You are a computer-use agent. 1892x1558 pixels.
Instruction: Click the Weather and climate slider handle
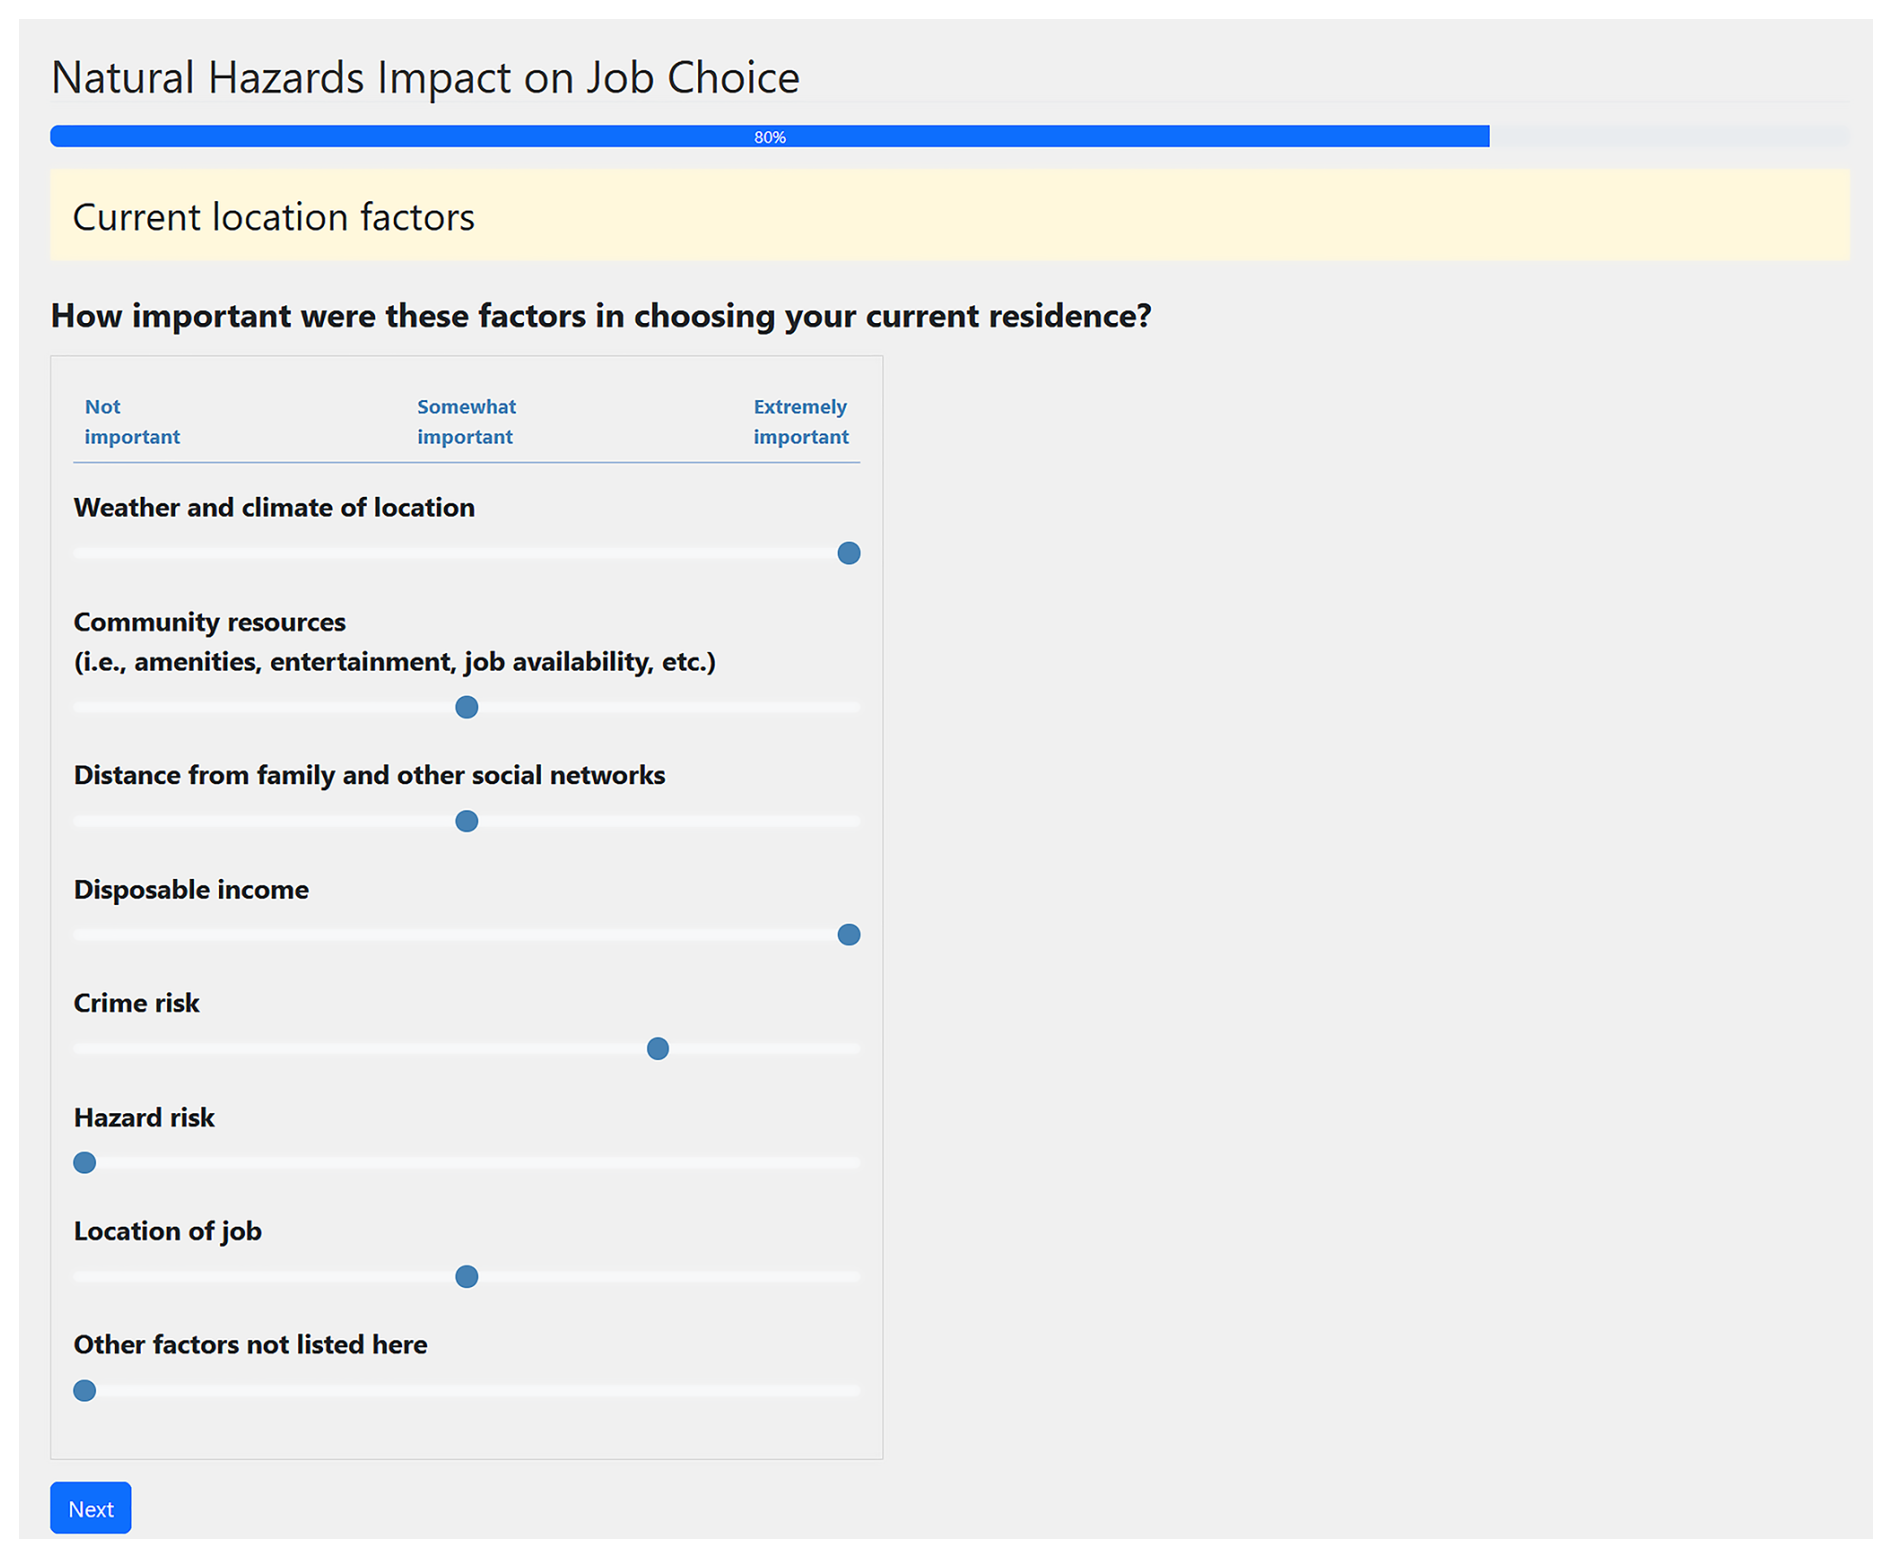click(x=848, y=553)
